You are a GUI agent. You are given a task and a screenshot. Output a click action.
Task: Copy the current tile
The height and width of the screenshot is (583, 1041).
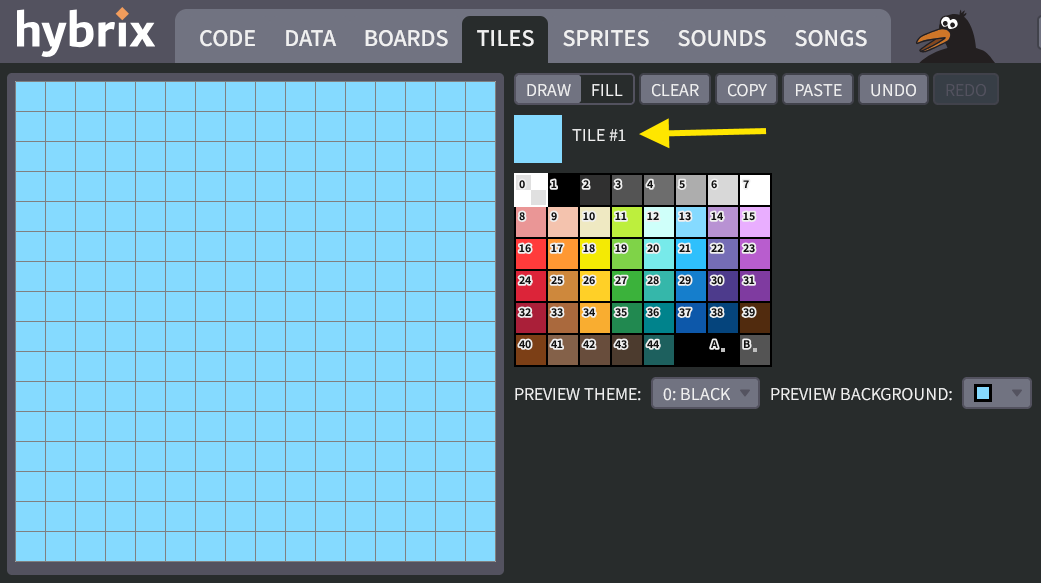point(746,89)
